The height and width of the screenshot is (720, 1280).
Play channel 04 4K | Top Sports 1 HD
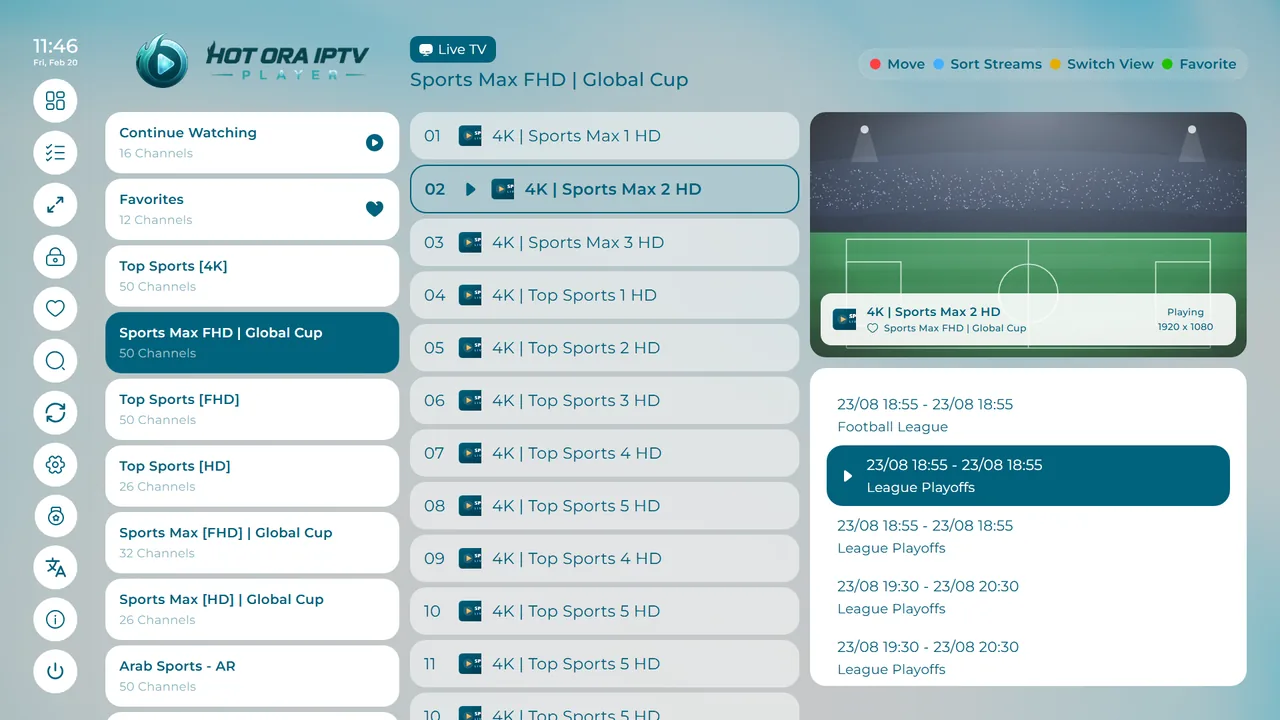click(604, 295)
